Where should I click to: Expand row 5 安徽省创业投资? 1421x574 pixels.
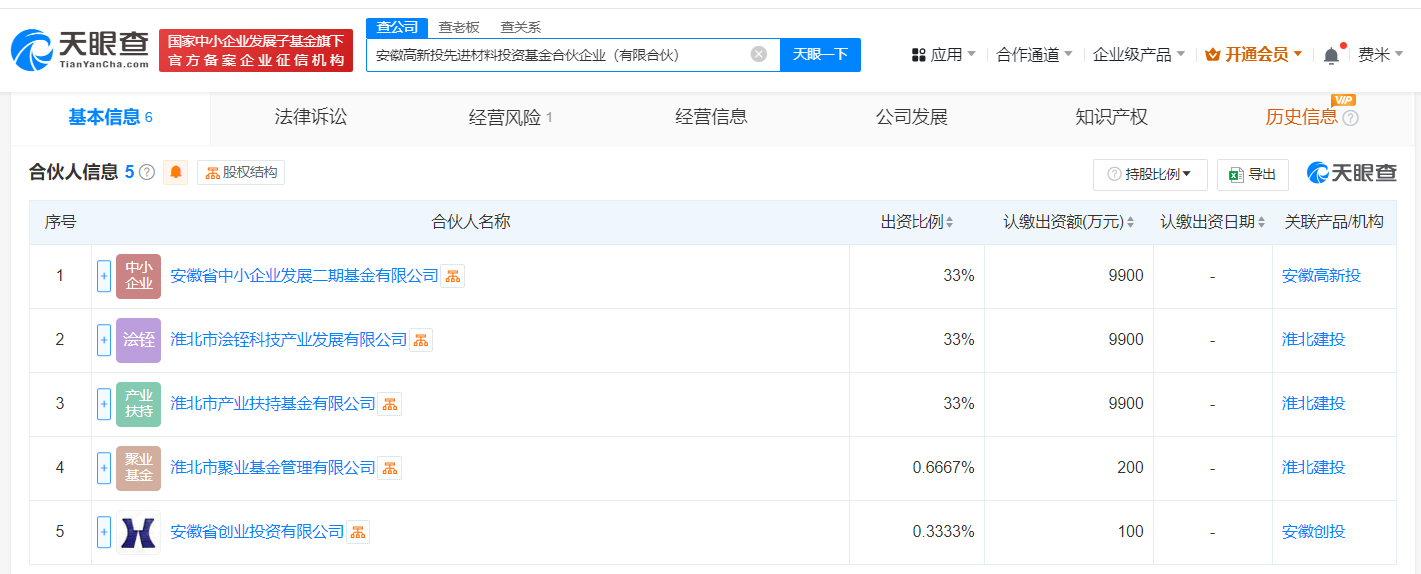[104, 532]
